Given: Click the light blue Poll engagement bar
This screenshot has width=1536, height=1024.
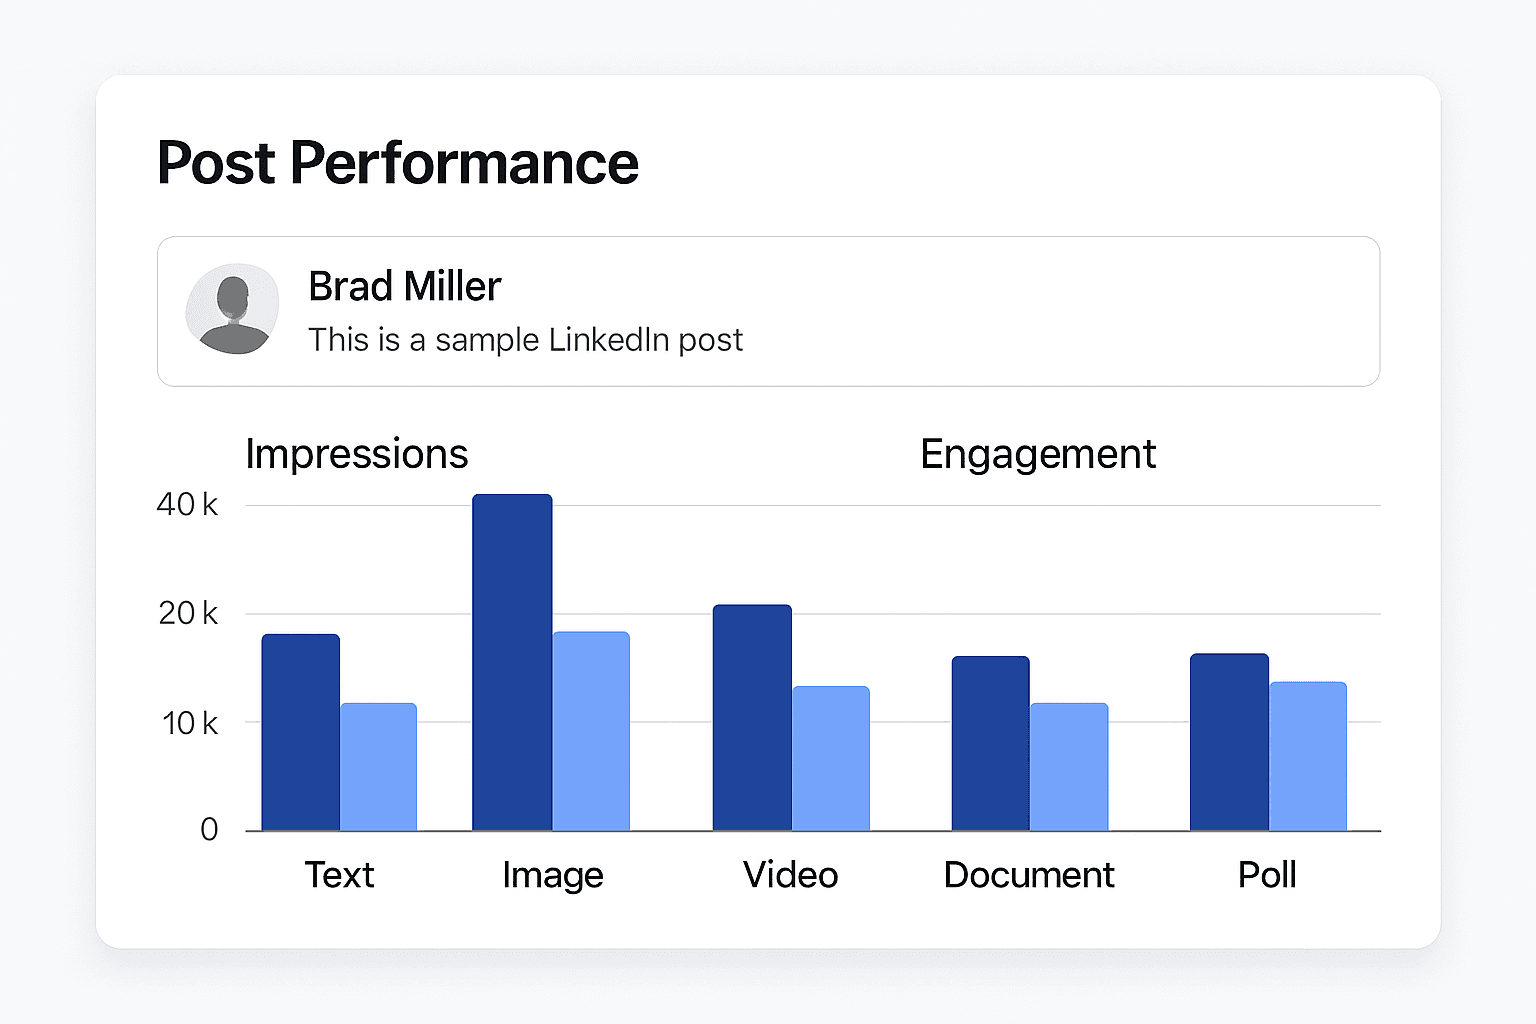Looking at the screenshot, I should click(x=1308, y=756).
